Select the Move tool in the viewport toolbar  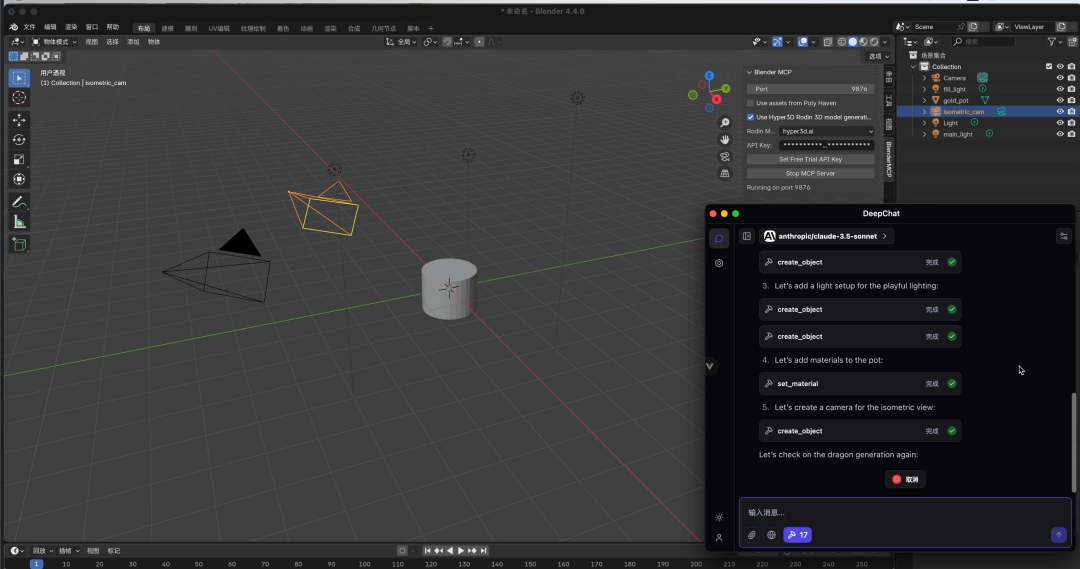coord(19,119)
